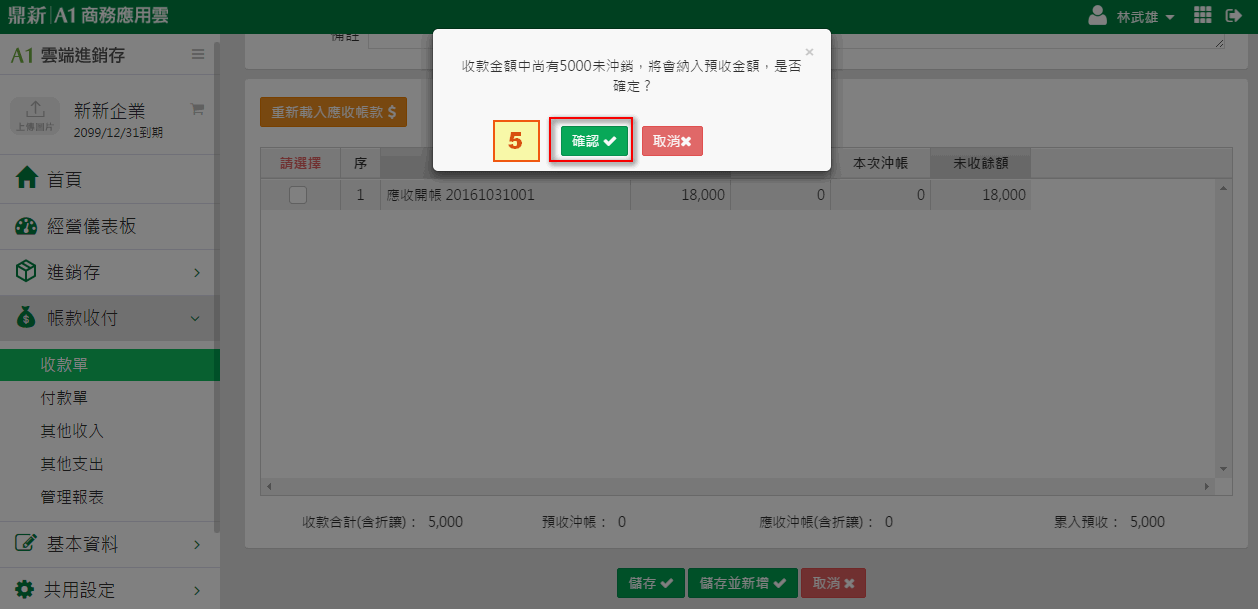Screen dimensions: 1258x609
Task: Click the 進銷存 box icon
Action: coord(27,272)
